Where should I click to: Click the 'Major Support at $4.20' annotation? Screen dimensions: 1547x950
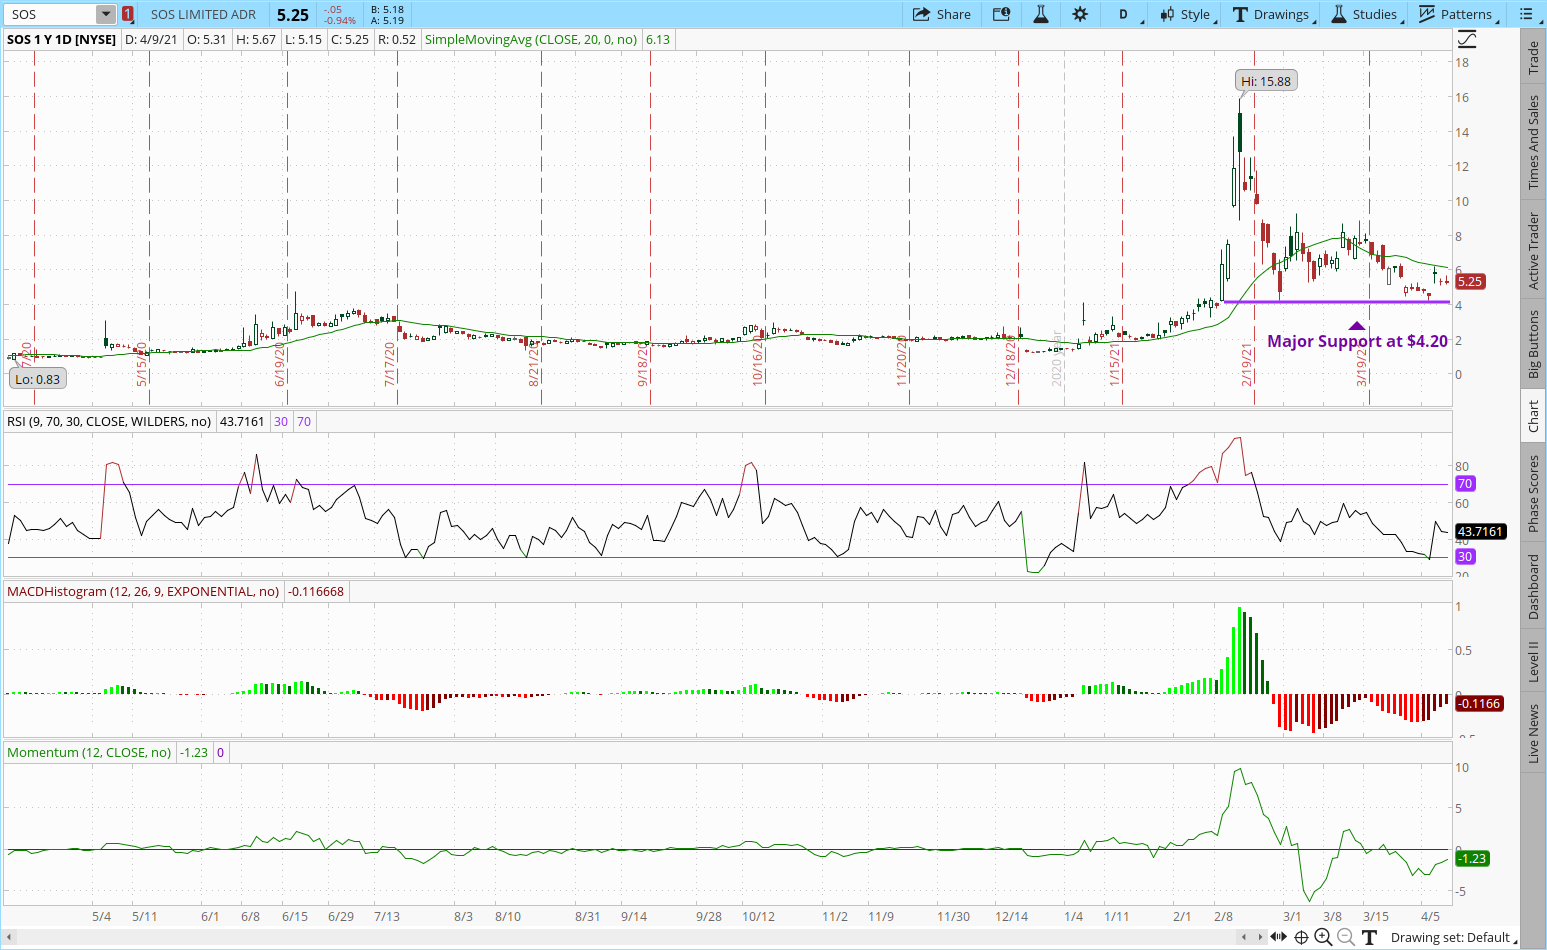pos(1357,341)
